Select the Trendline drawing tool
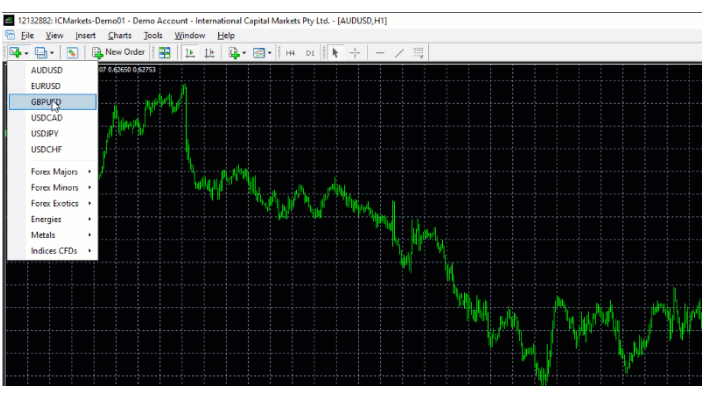The width and height of the screenshot is (708, 394). point(399,53)
